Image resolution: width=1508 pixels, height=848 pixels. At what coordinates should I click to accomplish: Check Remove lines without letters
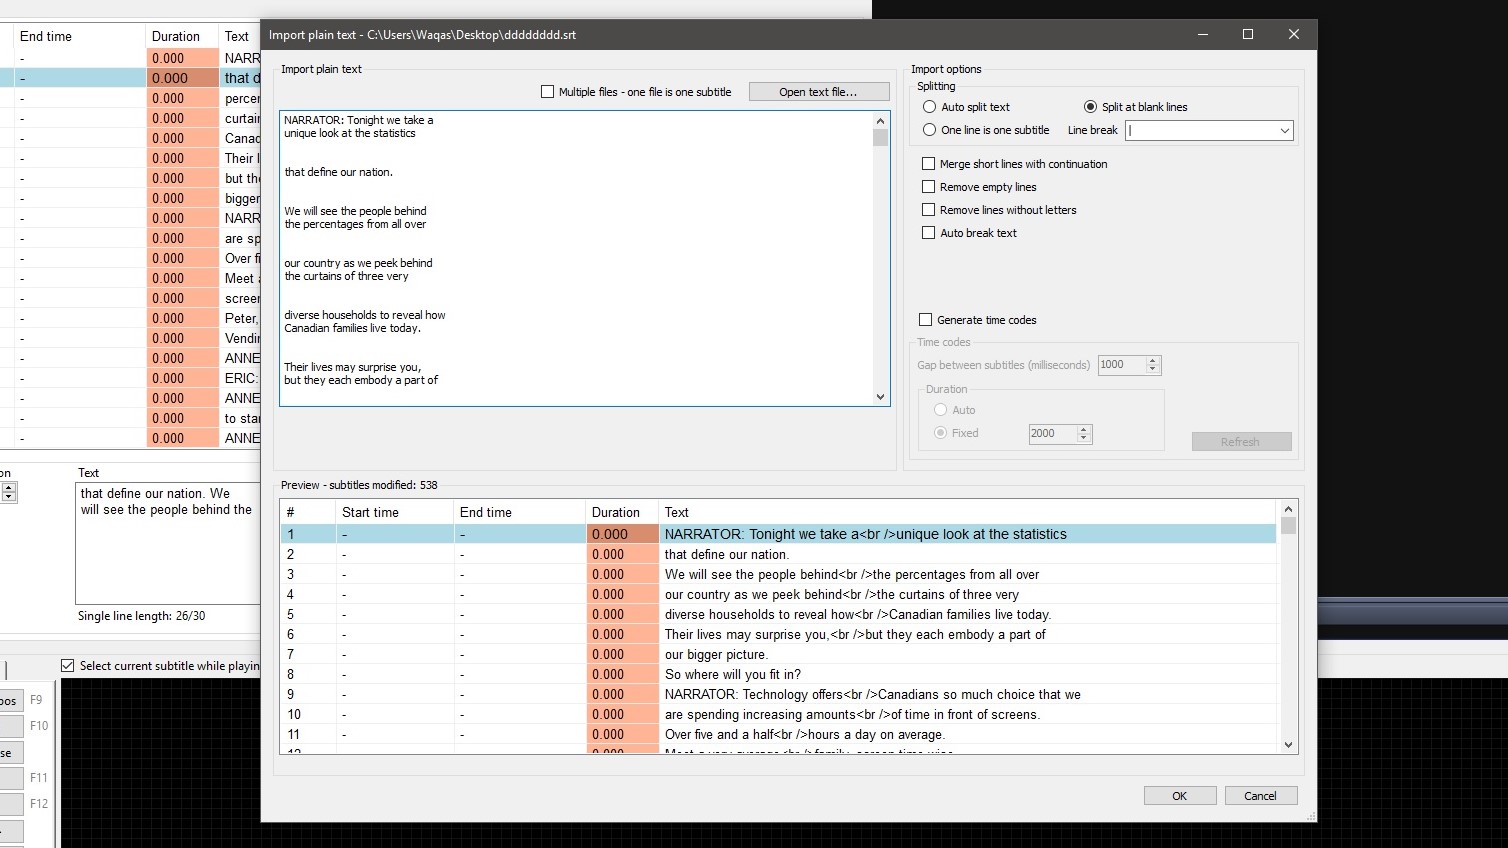[x=928, y=209]
